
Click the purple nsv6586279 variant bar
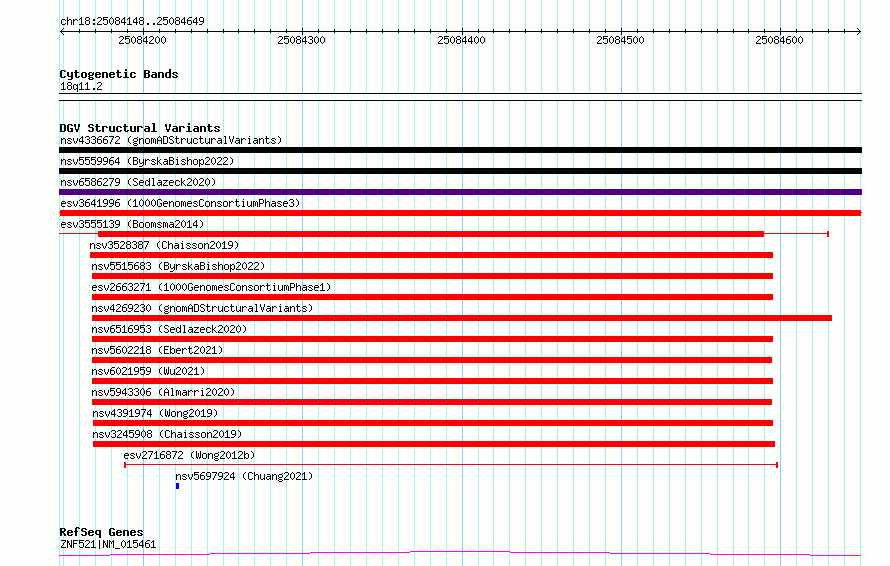(460, 192)
